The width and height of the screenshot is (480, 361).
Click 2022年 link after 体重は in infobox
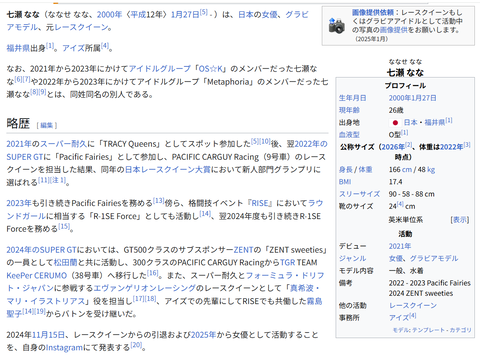pos(452,147)
